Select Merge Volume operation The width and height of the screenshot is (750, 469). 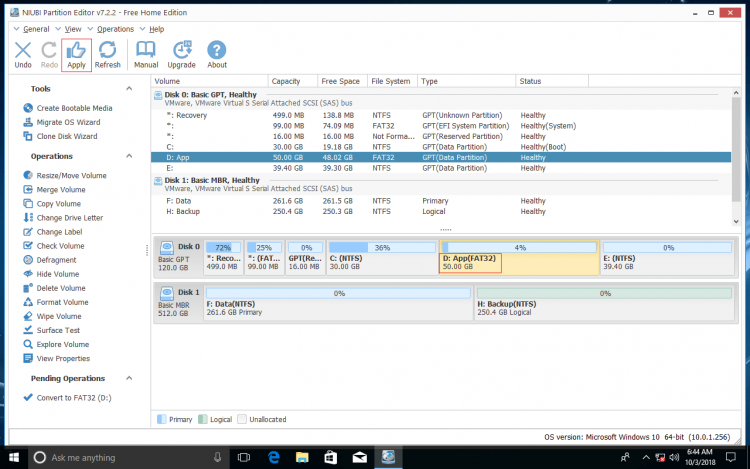55,189
